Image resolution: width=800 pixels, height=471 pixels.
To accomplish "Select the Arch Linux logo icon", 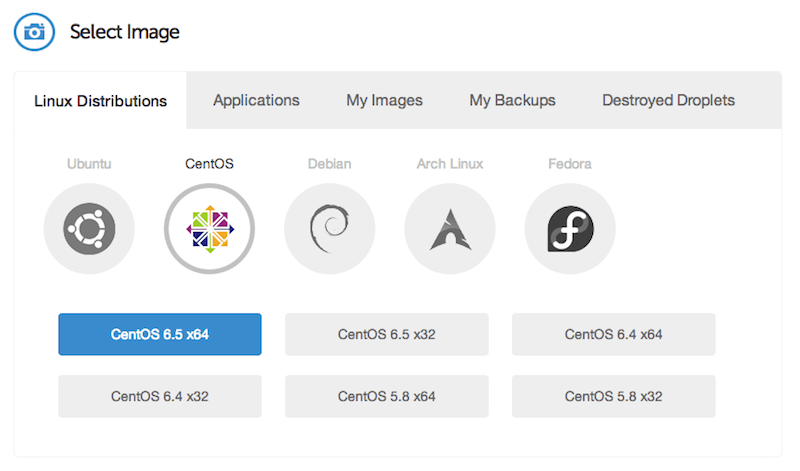I will click(x=449, y=230).
